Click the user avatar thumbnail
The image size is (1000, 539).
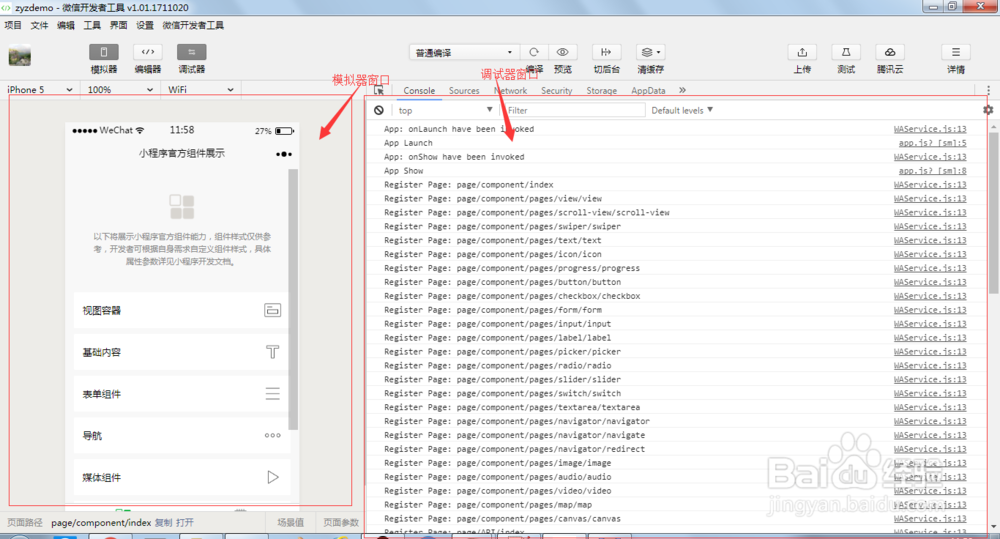pos(20,55)
